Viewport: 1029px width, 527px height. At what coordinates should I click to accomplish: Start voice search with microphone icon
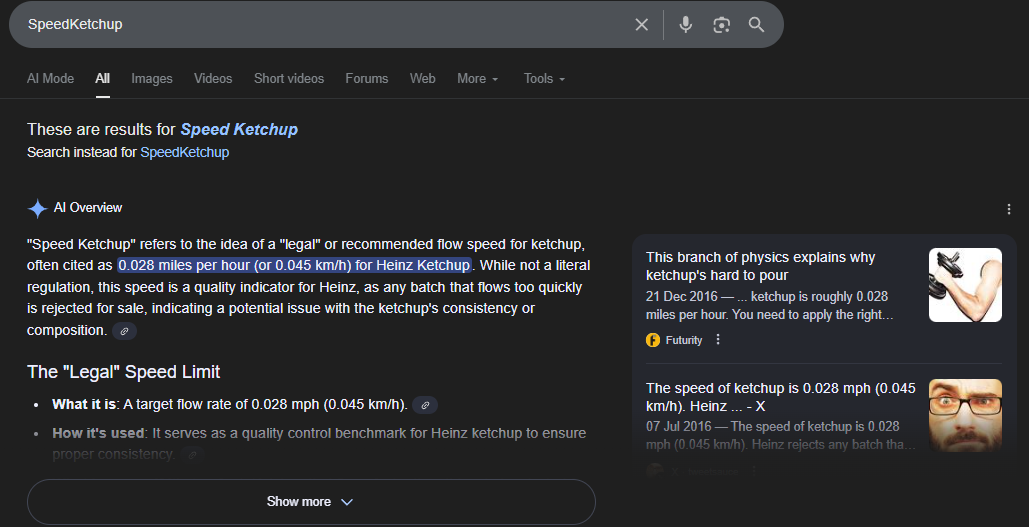point(685,25)
